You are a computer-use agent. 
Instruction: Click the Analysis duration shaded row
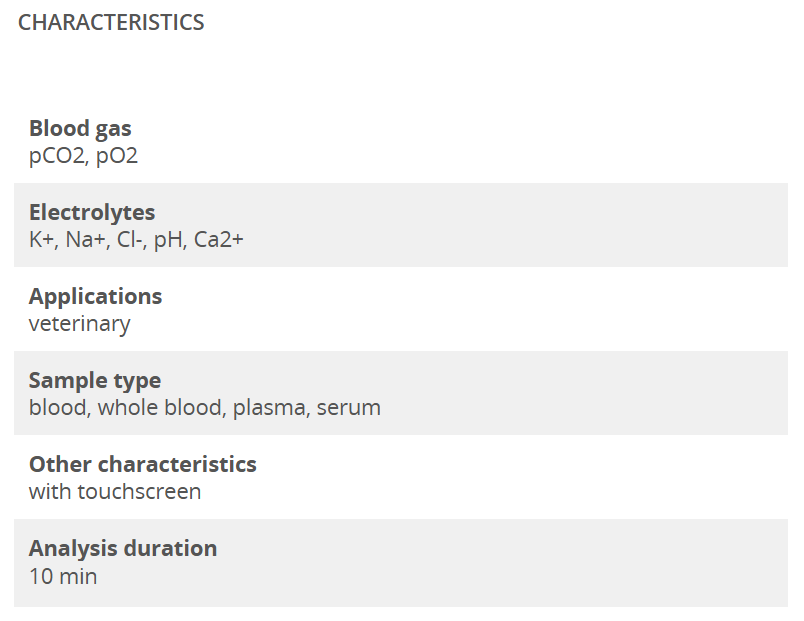[401, 563]
